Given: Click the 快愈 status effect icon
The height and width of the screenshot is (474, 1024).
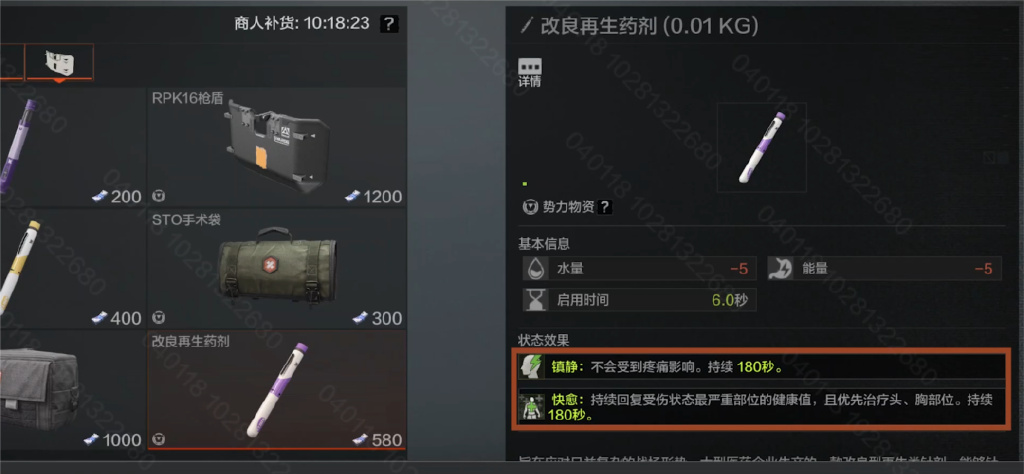Looking at the screenshot, I should click(x=532, y=406).
